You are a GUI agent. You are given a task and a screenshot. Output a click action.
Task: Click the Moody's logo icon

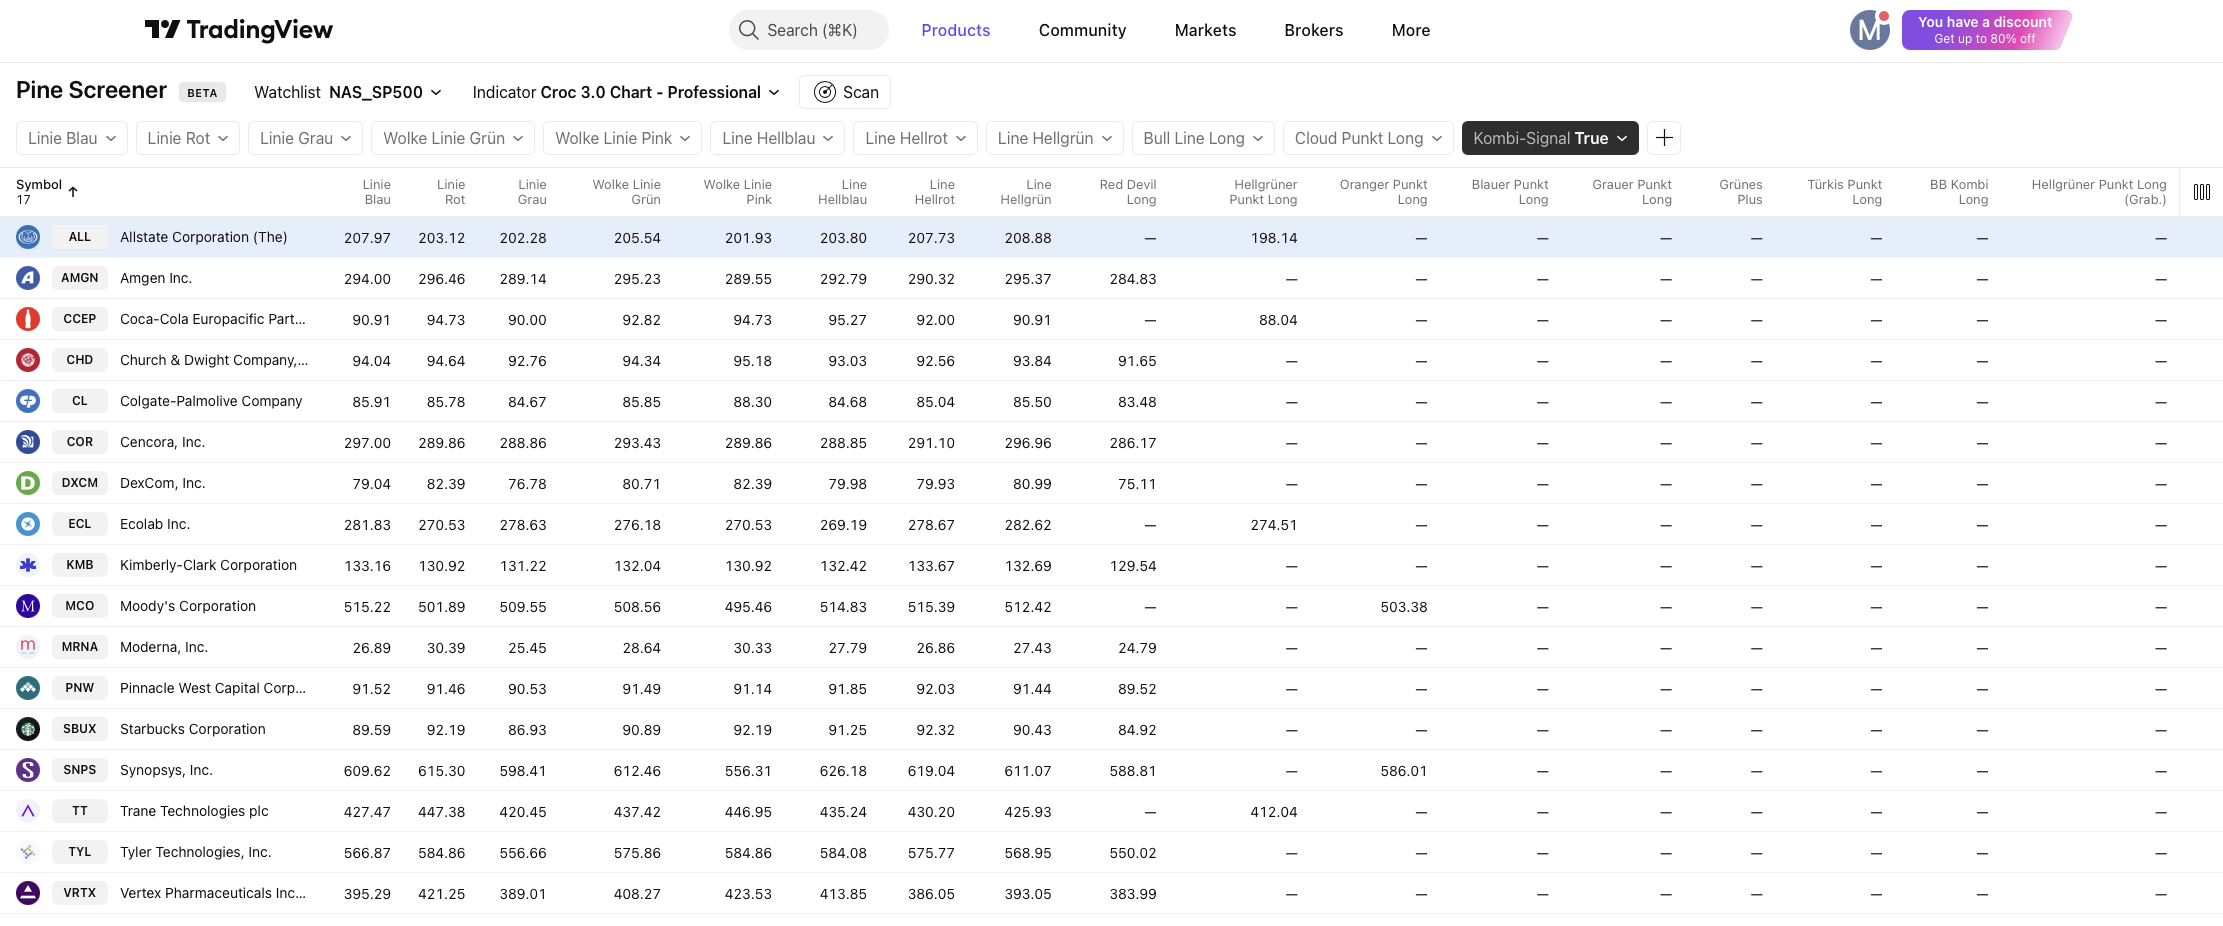point(28,606)
